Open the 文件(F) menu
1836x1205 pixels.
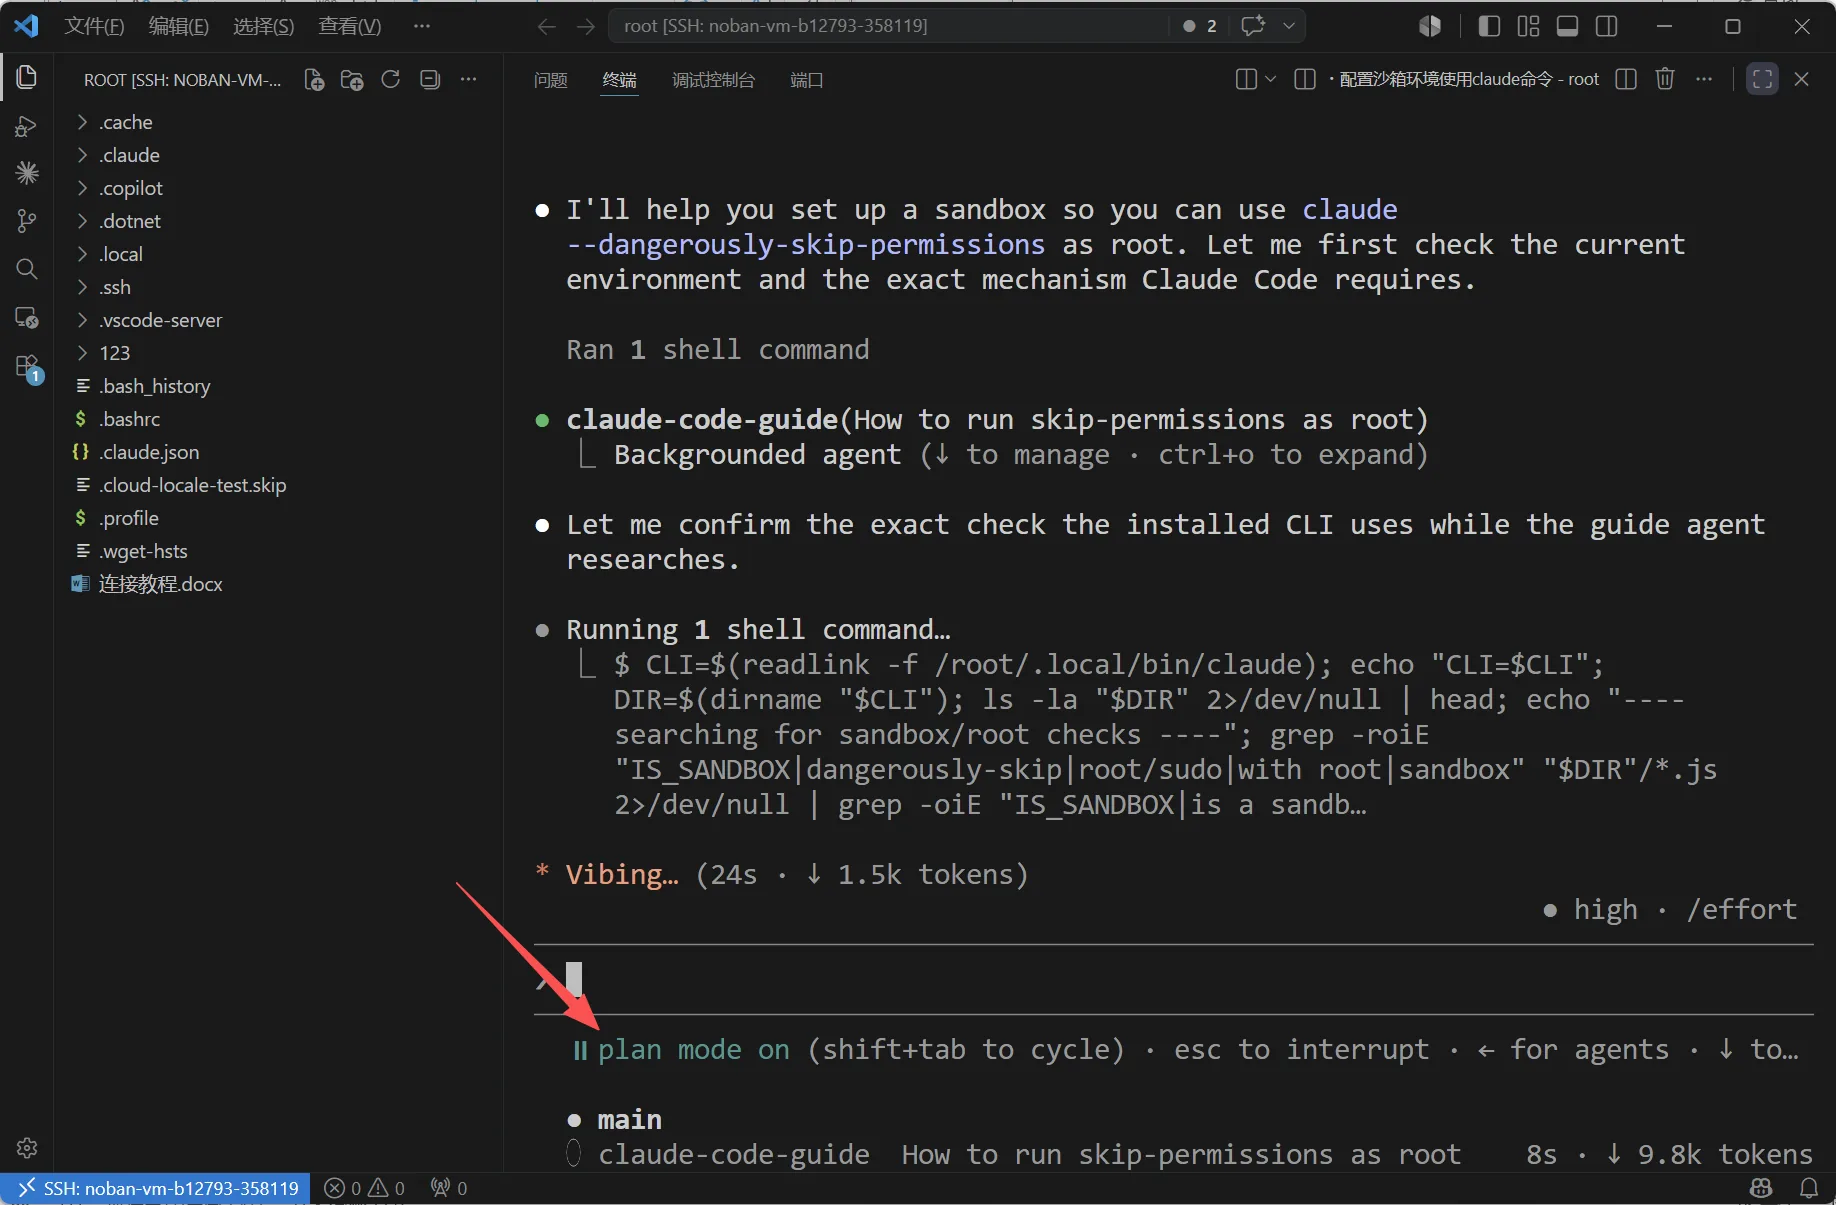pyautogui.click(x=94, y=26)
